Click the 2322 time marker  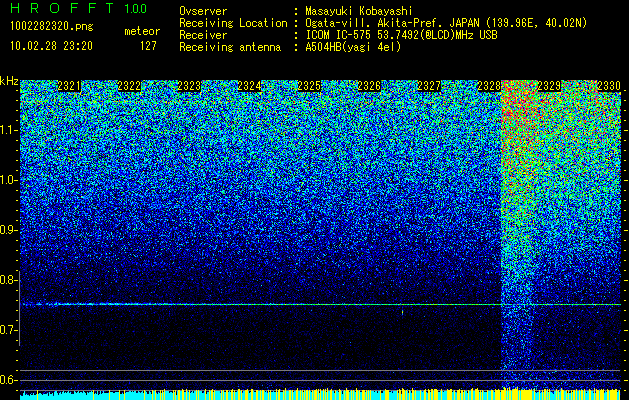[x=129, y=86]
